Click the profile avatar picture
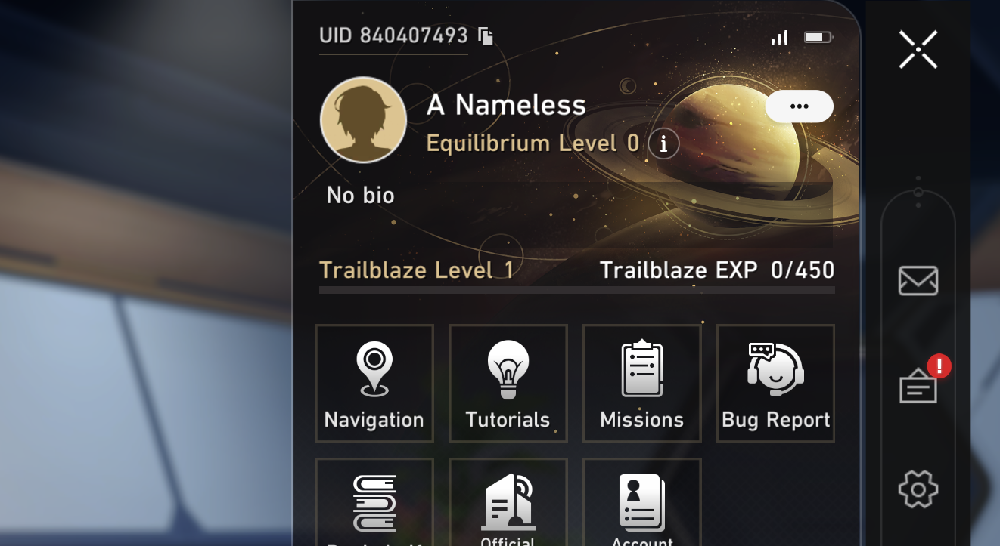The height and width of the screenshot is (546, 1000). pos(364,120)
